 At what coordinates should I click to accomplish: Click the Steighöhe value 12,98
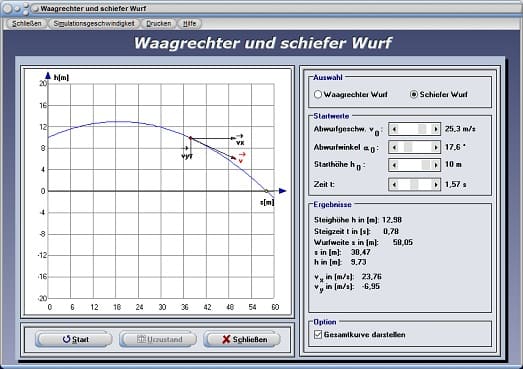[x=392, y=220]
